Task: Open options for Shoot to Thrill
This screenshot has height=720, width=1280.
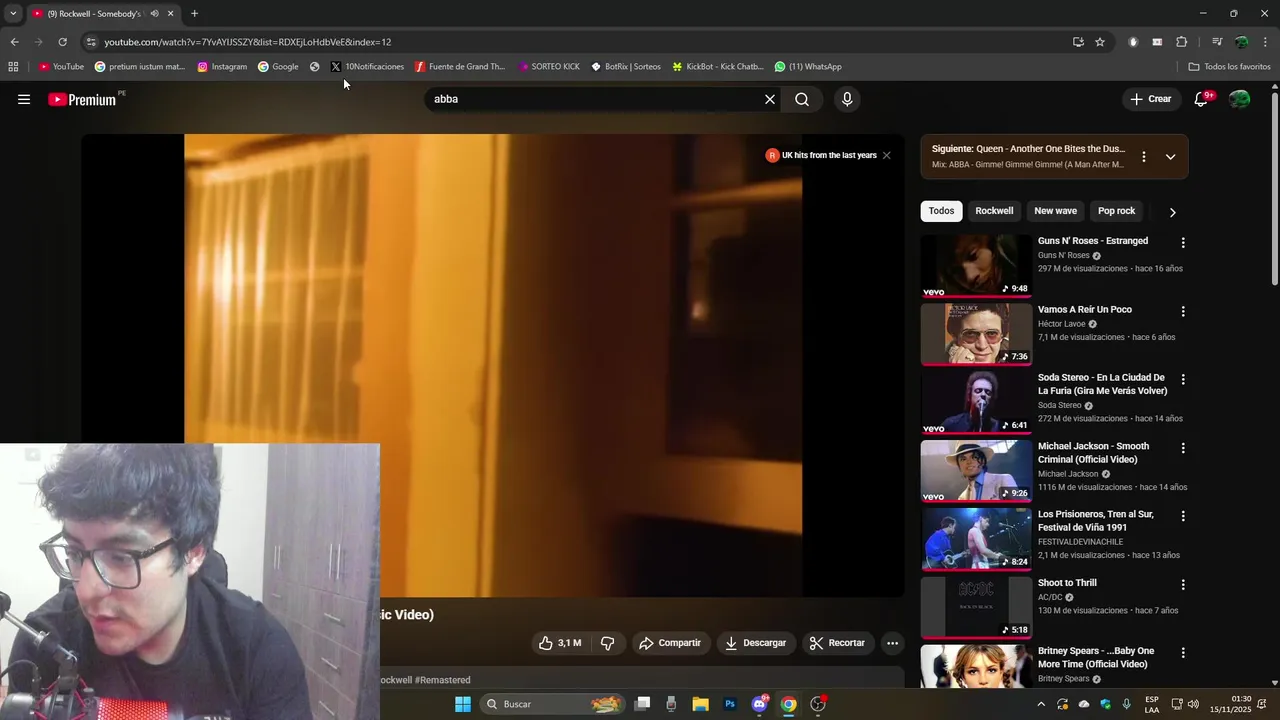Action: 1183,584
